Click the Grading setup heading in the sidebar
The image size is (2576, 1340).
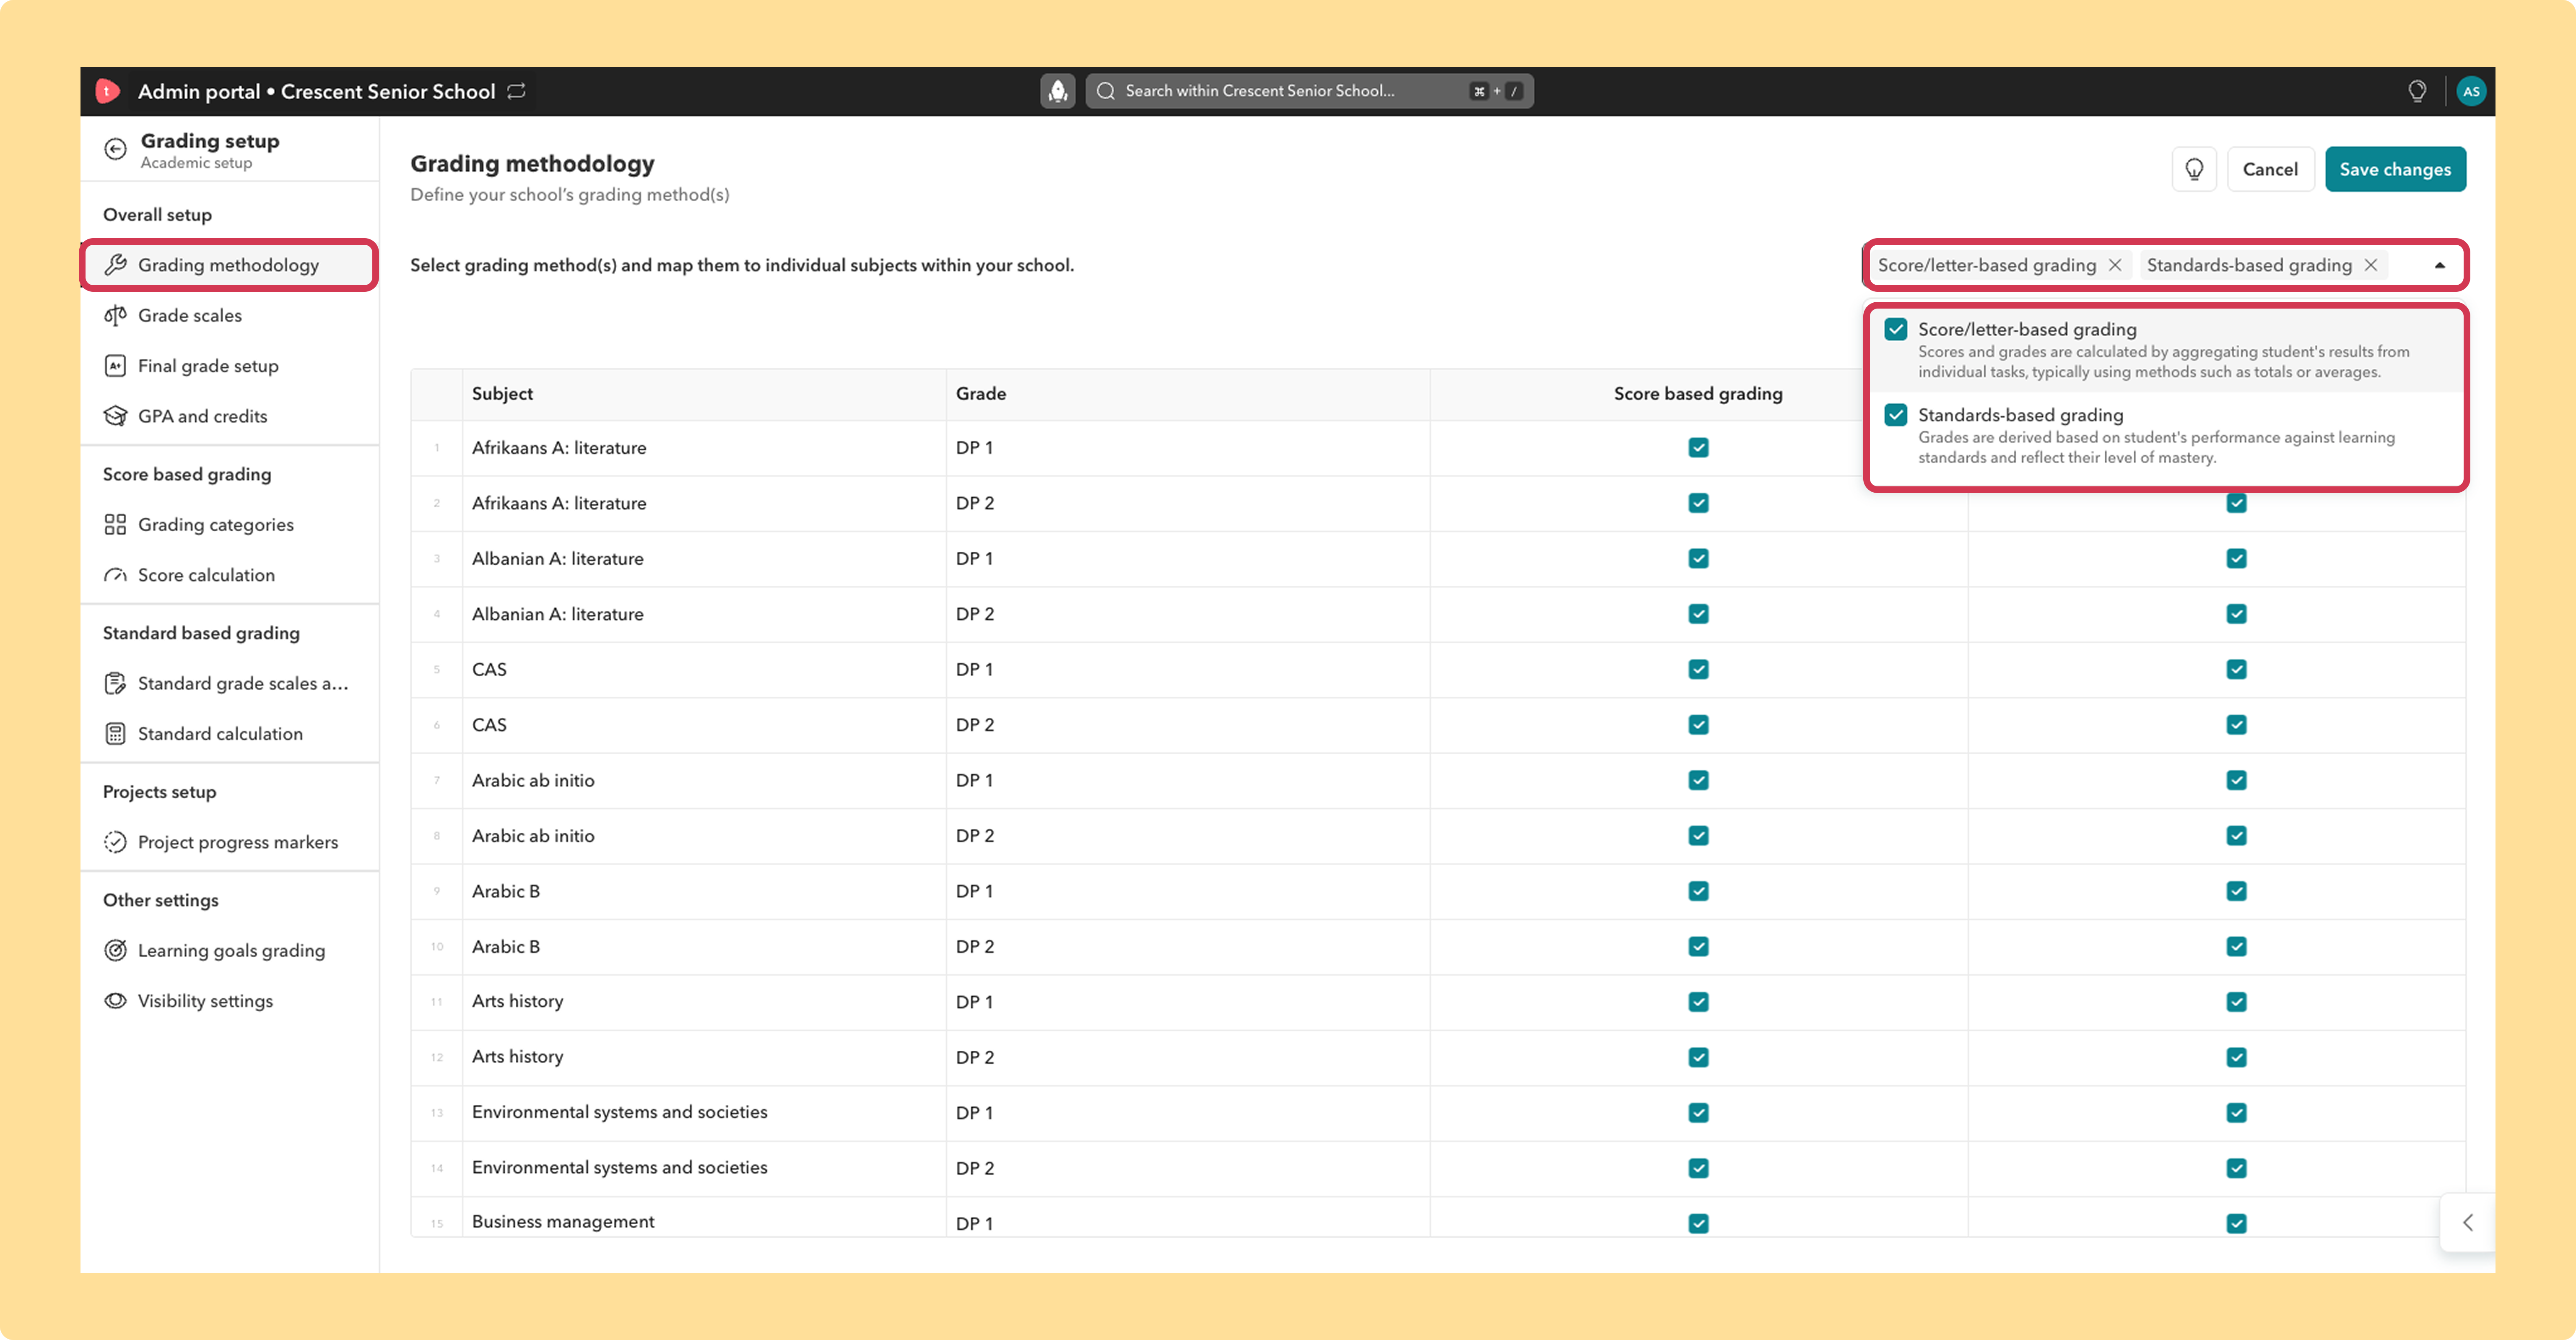pos(210,141)
